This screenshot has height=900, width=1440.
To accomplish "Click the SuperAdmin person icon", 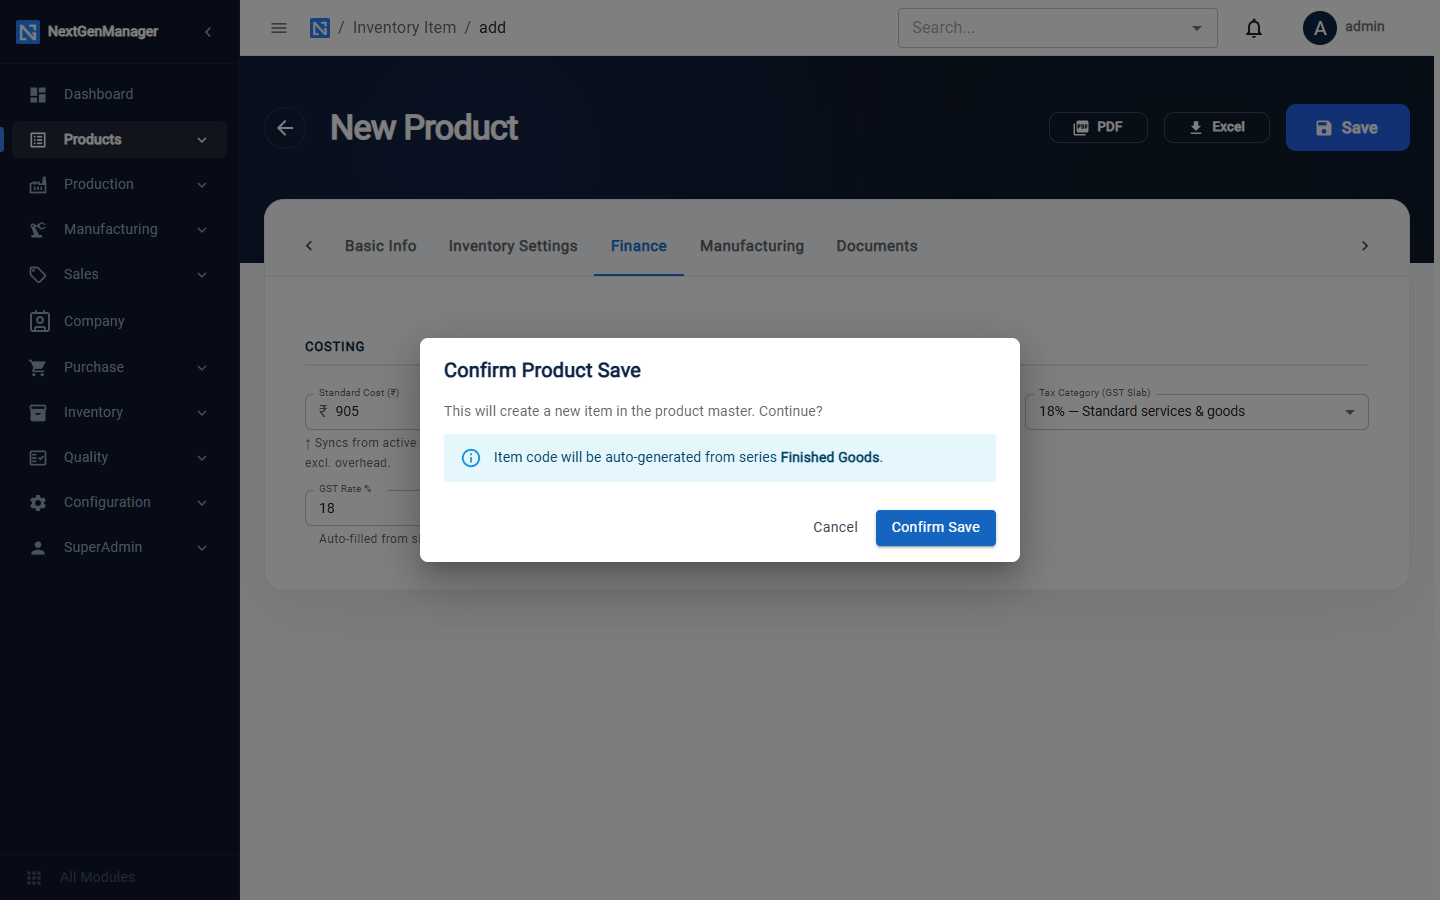I will [x=38, y=548].
